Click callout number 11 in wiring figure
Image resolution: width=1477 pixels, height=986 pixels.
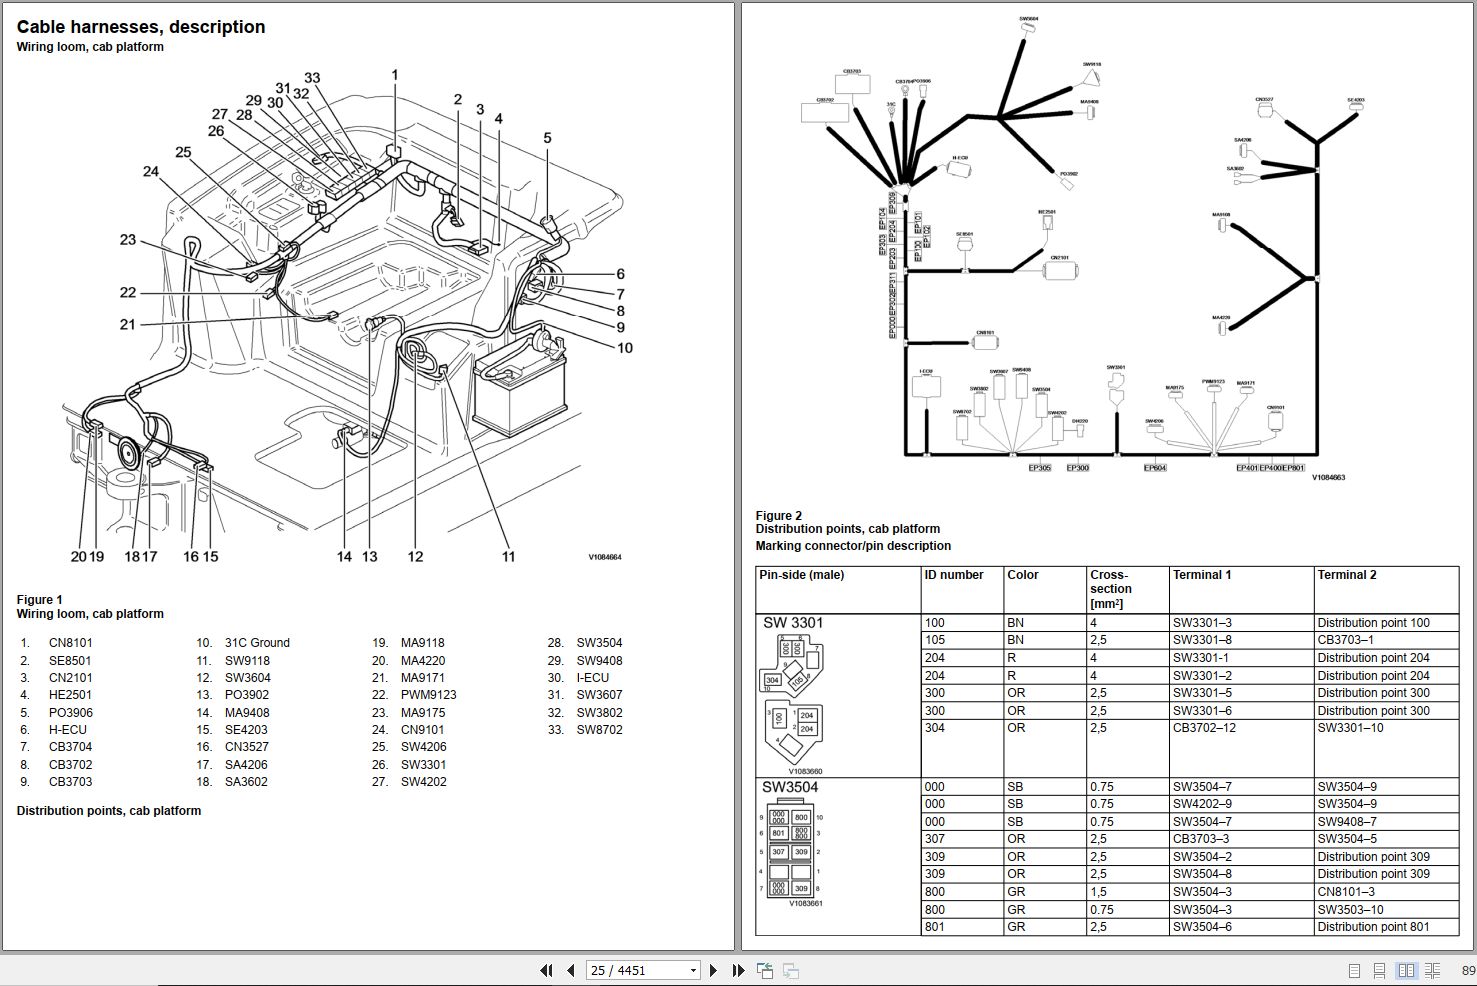508,557
